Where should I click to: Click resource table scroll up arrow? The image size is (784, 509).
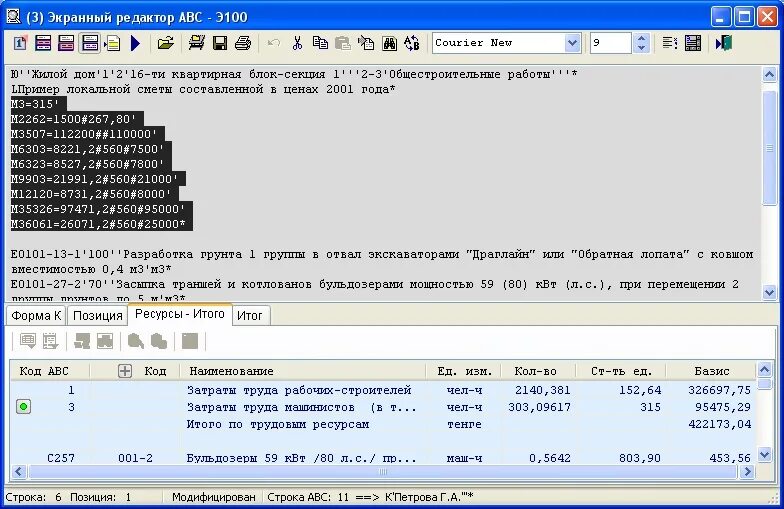coord(764,370)
